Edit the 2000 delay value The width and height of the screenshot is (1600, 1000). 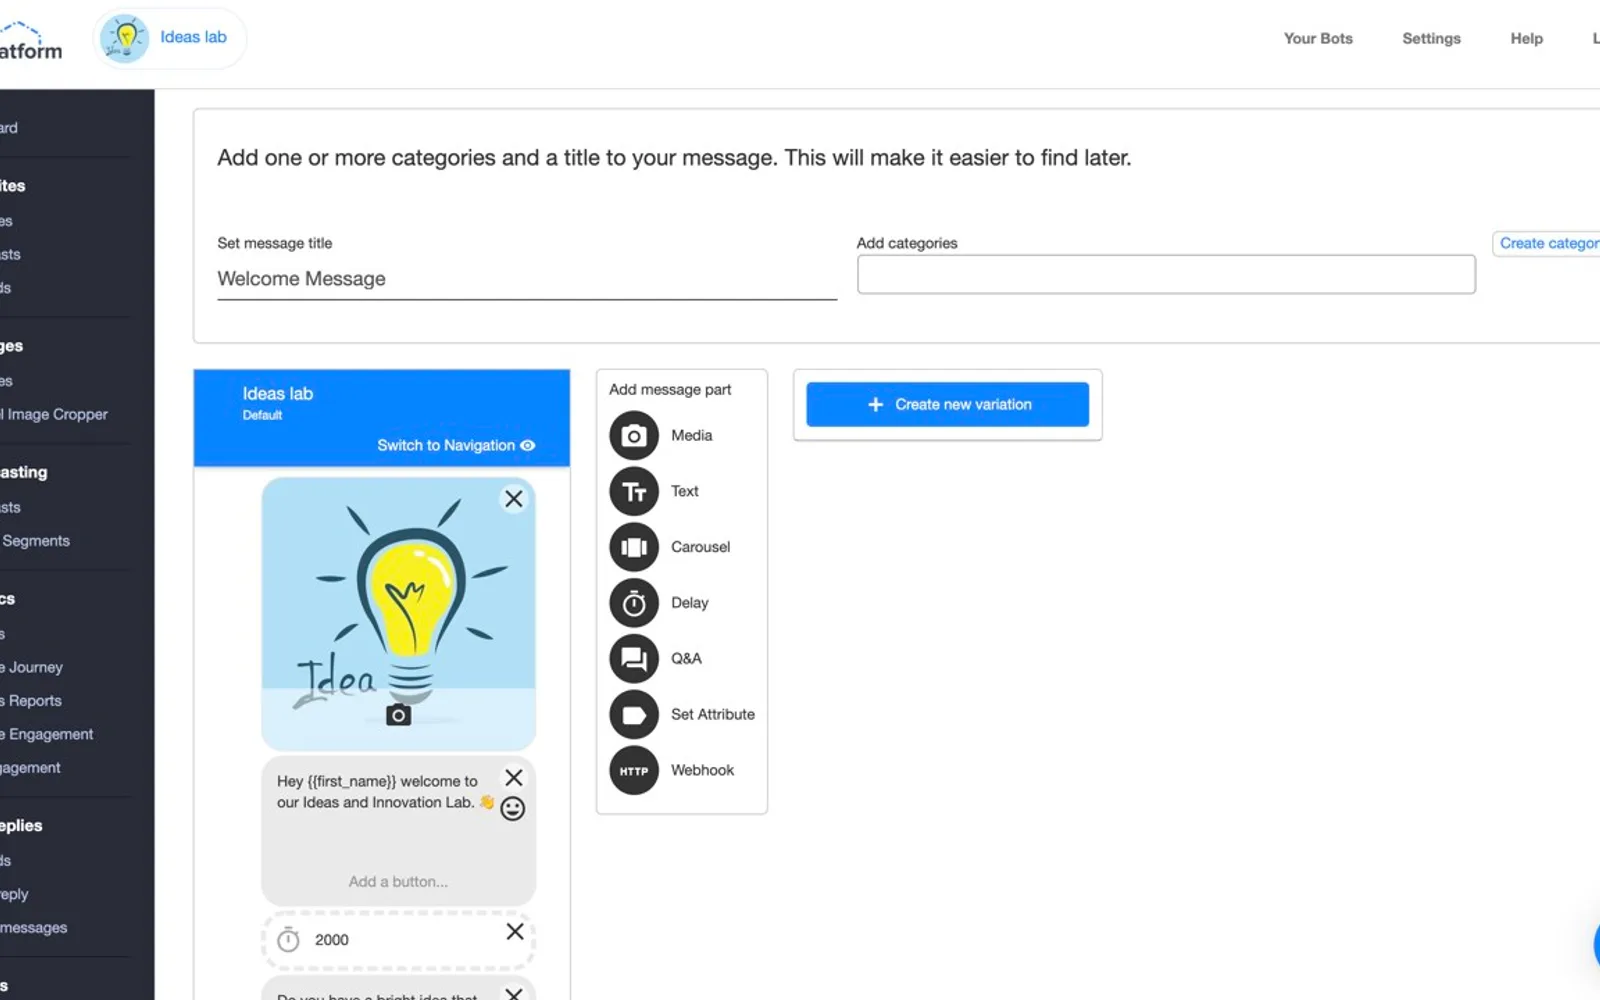332,941
